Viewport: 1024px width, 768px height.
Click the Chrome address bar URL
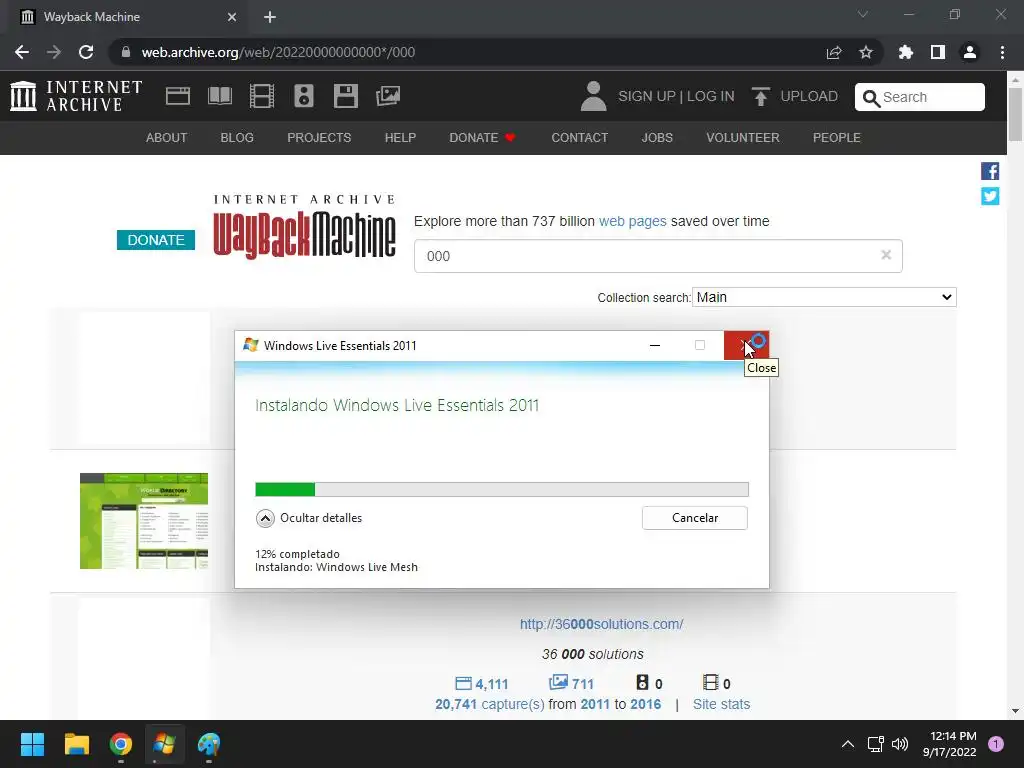point(278,52)
